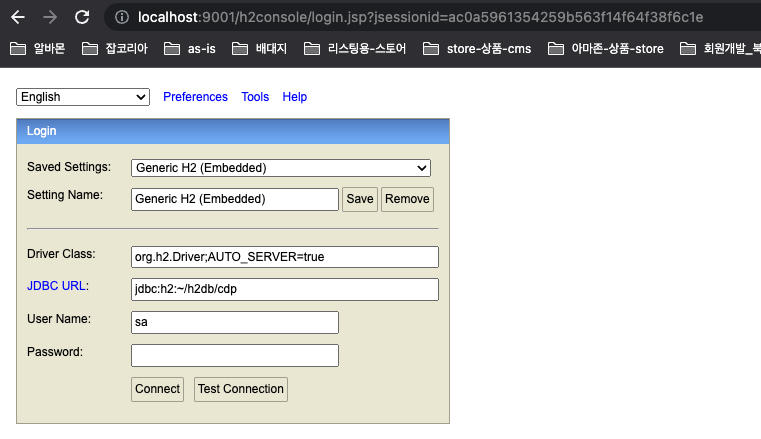
Task: Click the JDBC URL input field
Action: [x=285, y=289]
